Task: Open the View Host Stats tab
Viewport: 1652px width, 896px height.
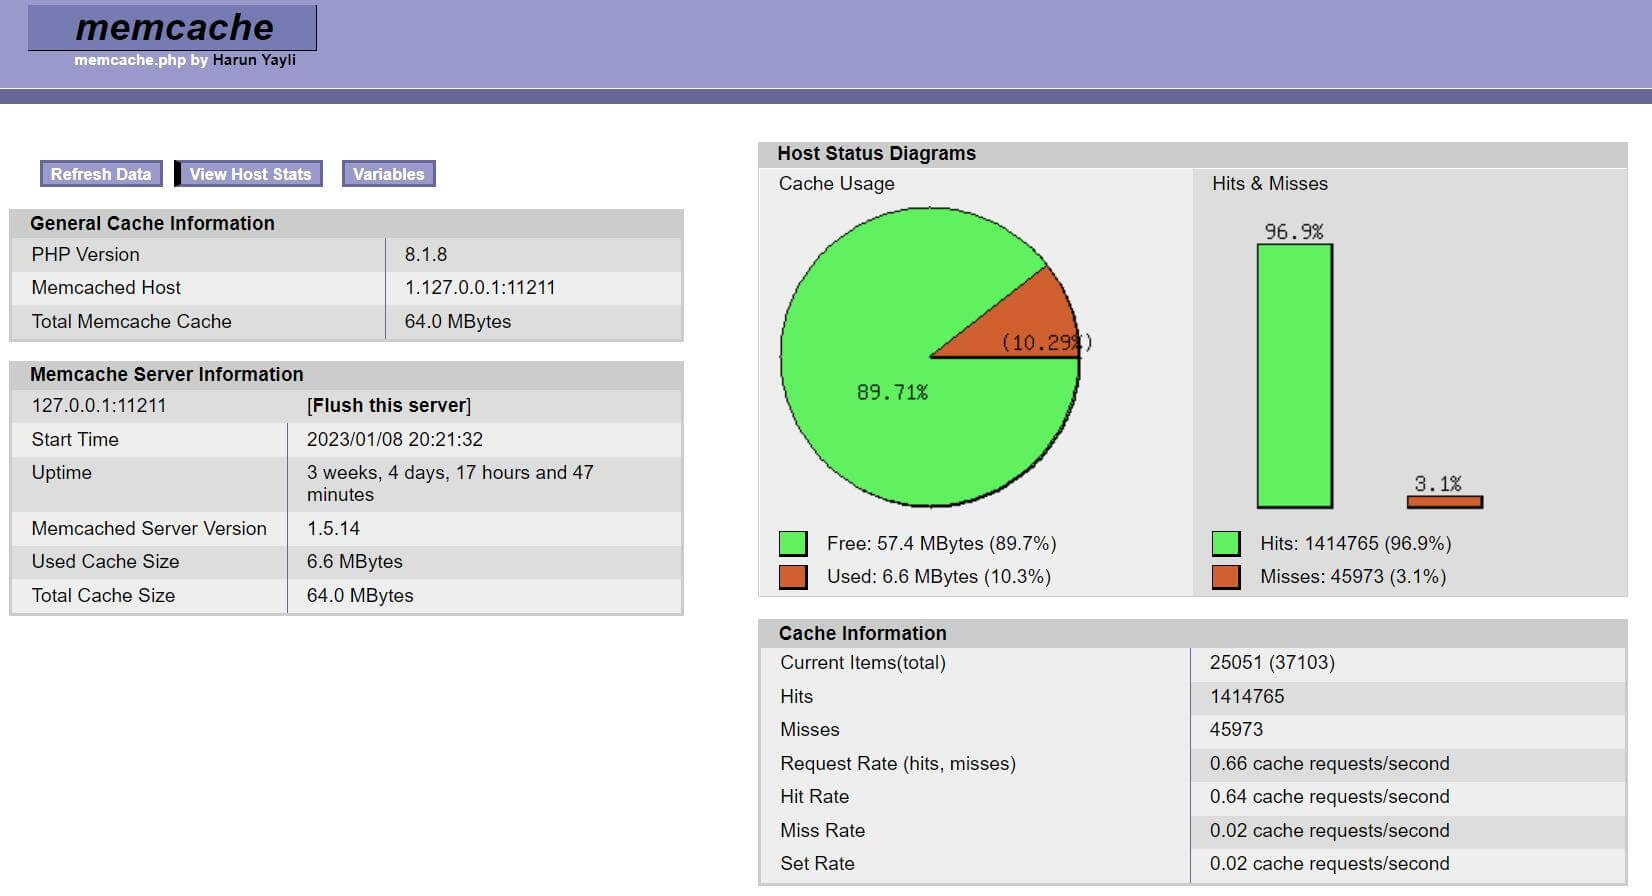Action: (250, 174)
